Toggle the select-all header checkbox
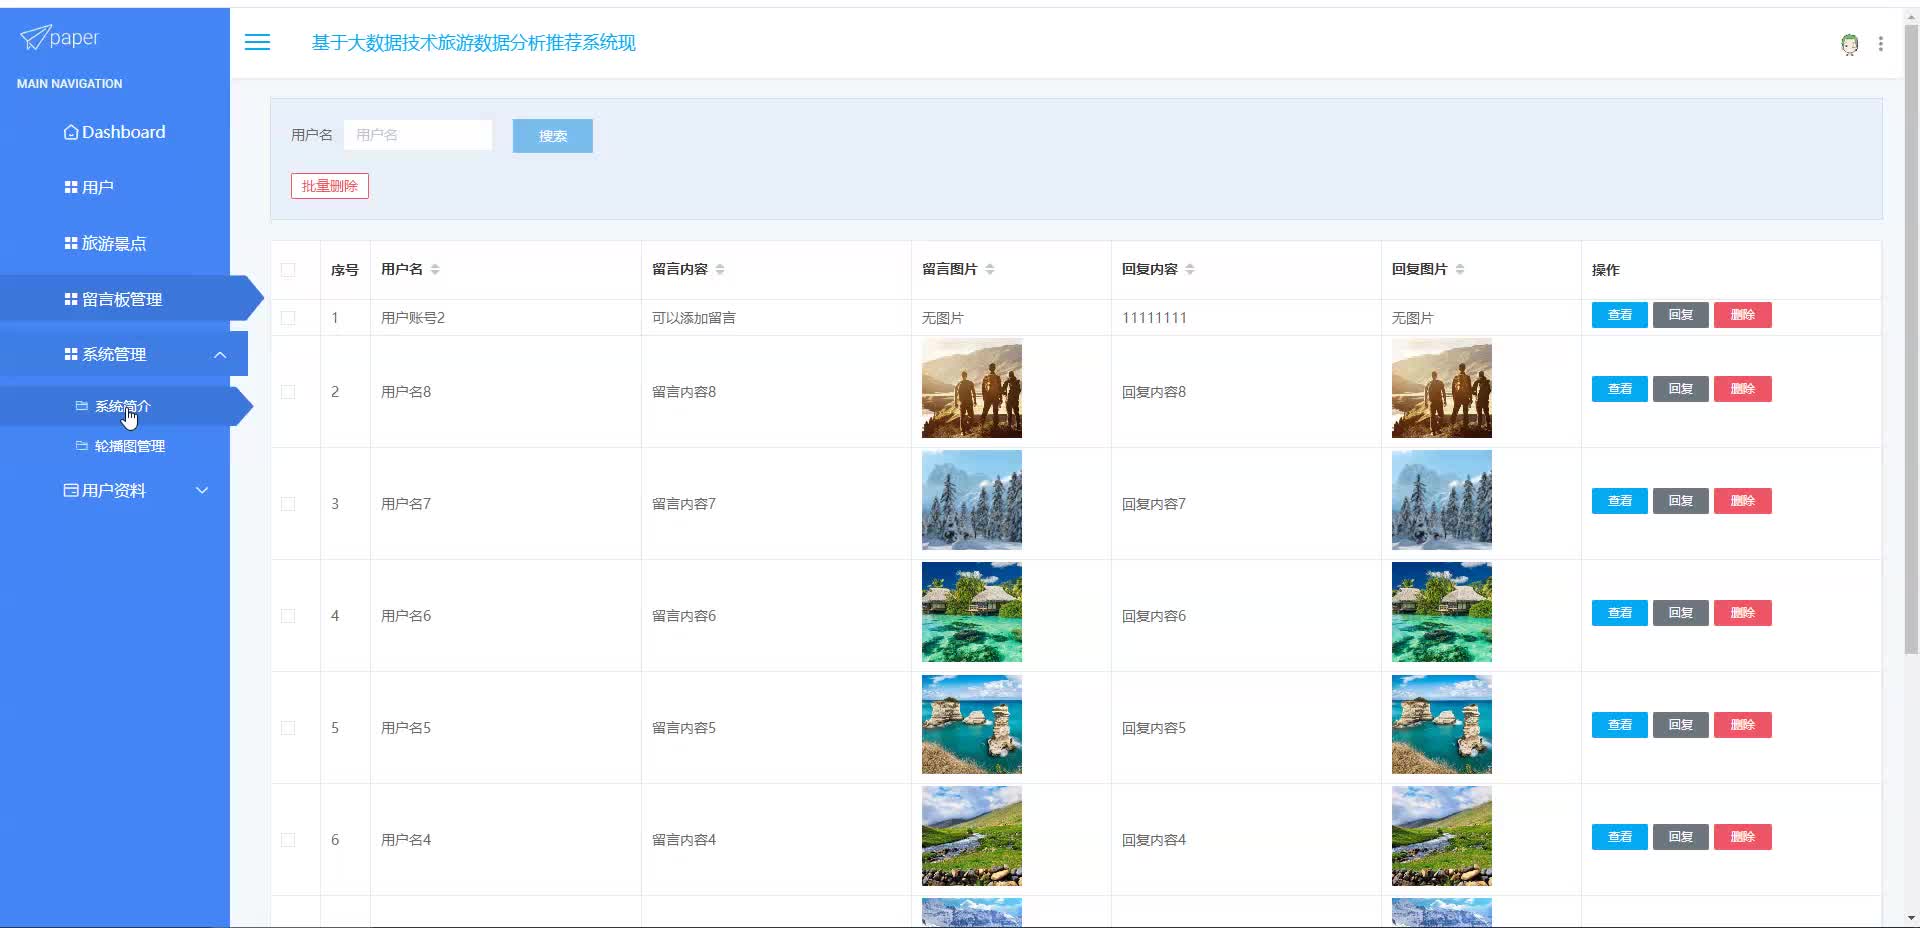Image resolution: width=1920 pixels, height=928 pixels. [288, 269]
